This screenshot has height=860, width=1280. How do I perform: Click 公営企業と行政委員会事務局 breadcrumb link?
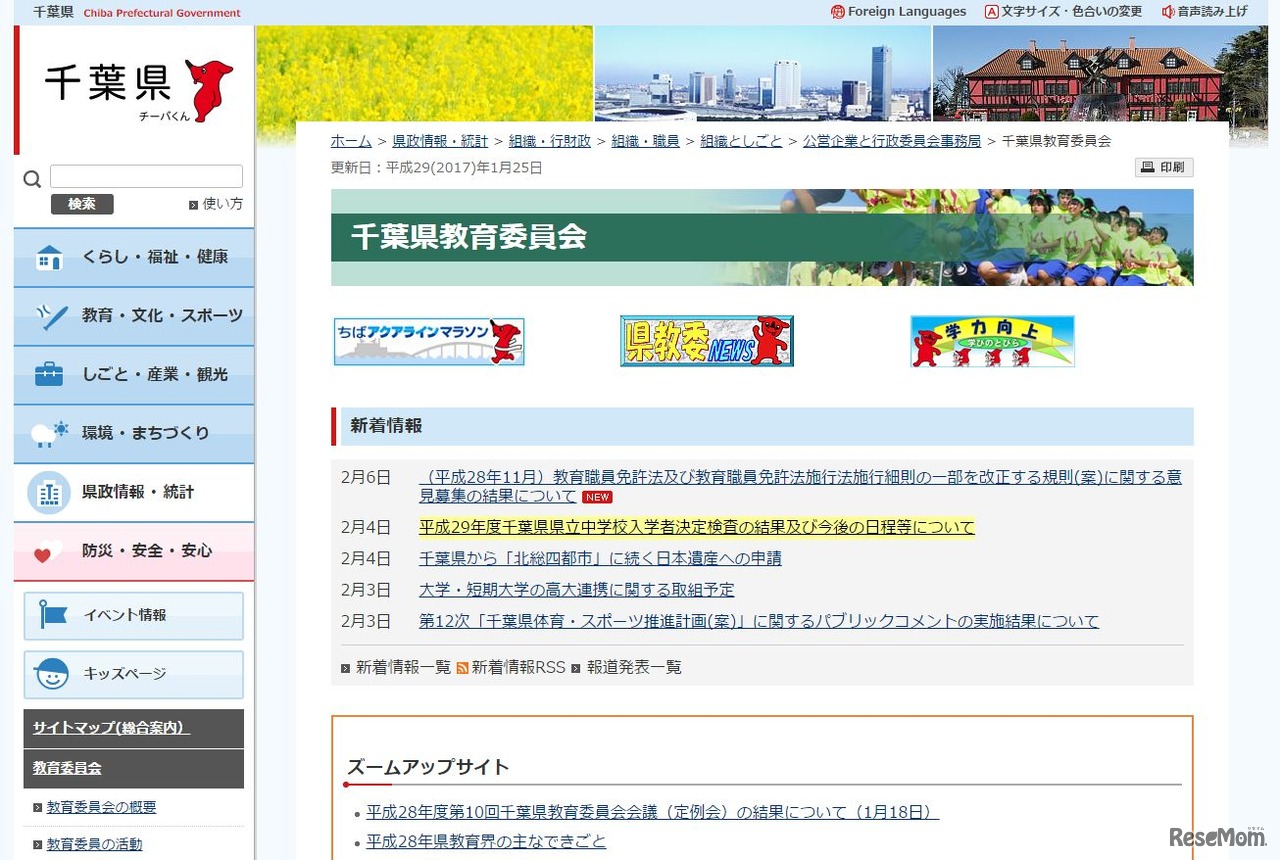(892, 141)
